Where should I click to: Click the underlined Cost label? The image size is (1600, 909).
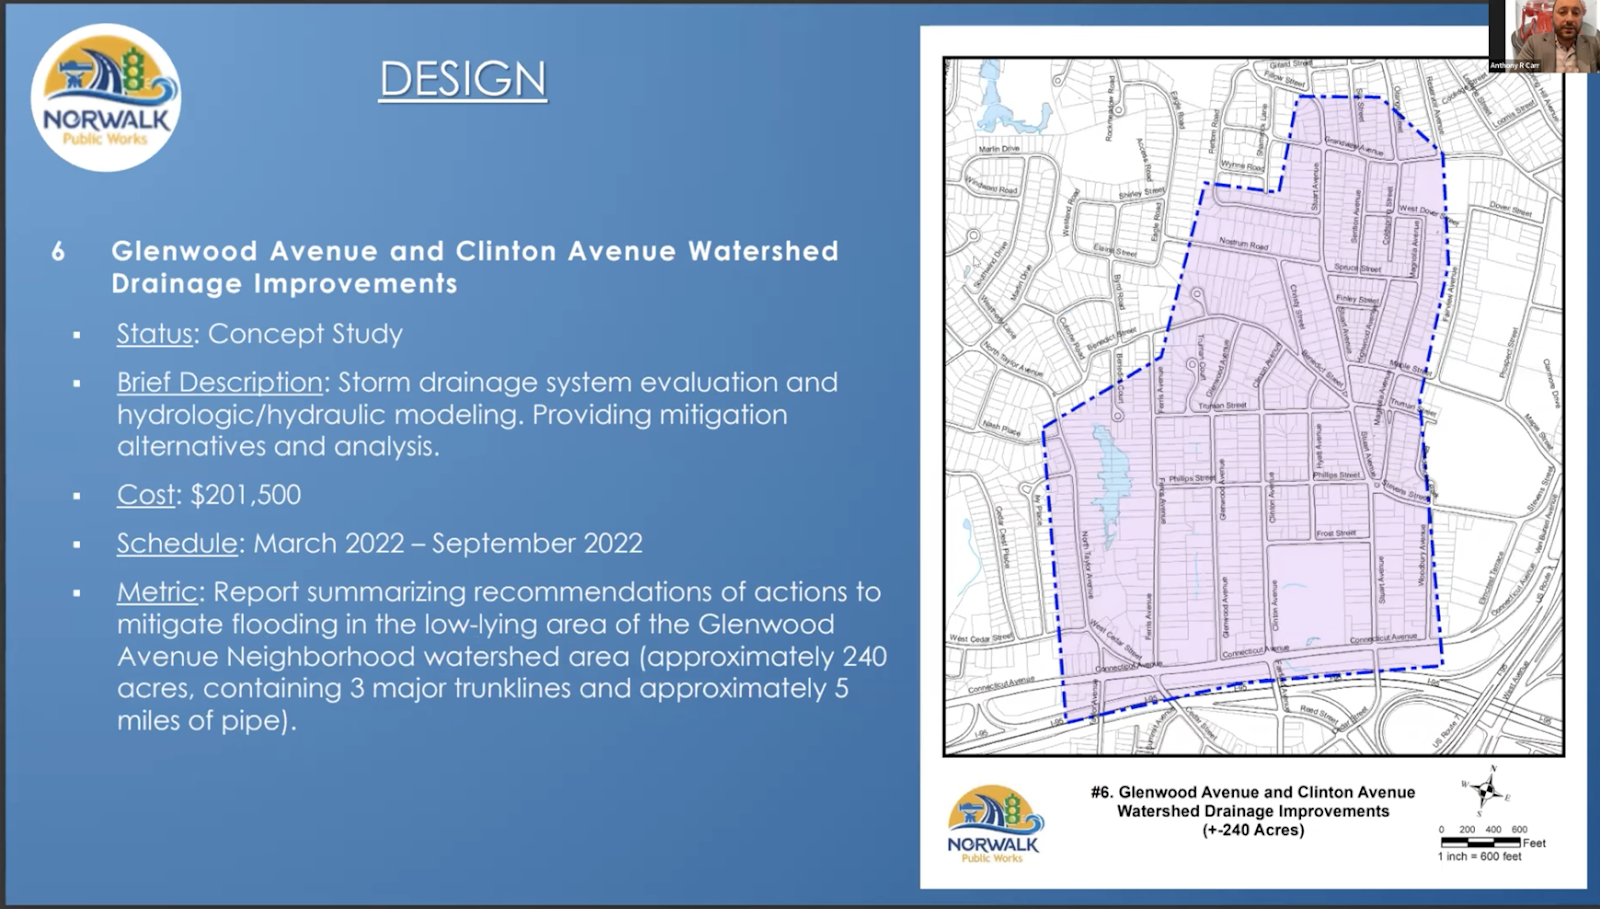[146, 495]
